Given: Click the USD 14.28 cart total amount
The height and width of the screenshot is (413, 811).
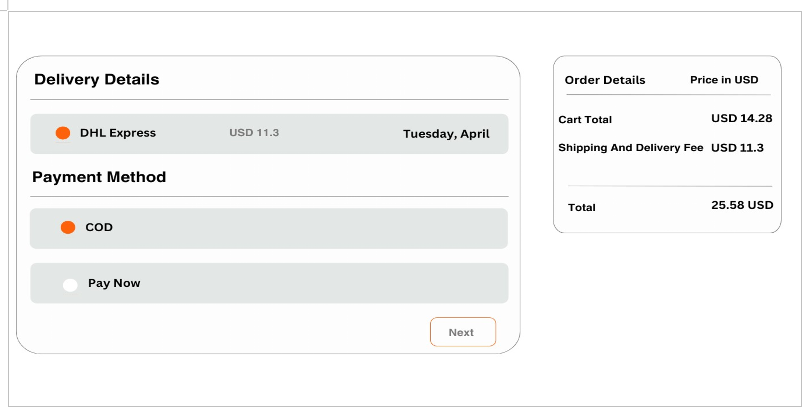Looking at the screenshot, I should tap(742, 119).
